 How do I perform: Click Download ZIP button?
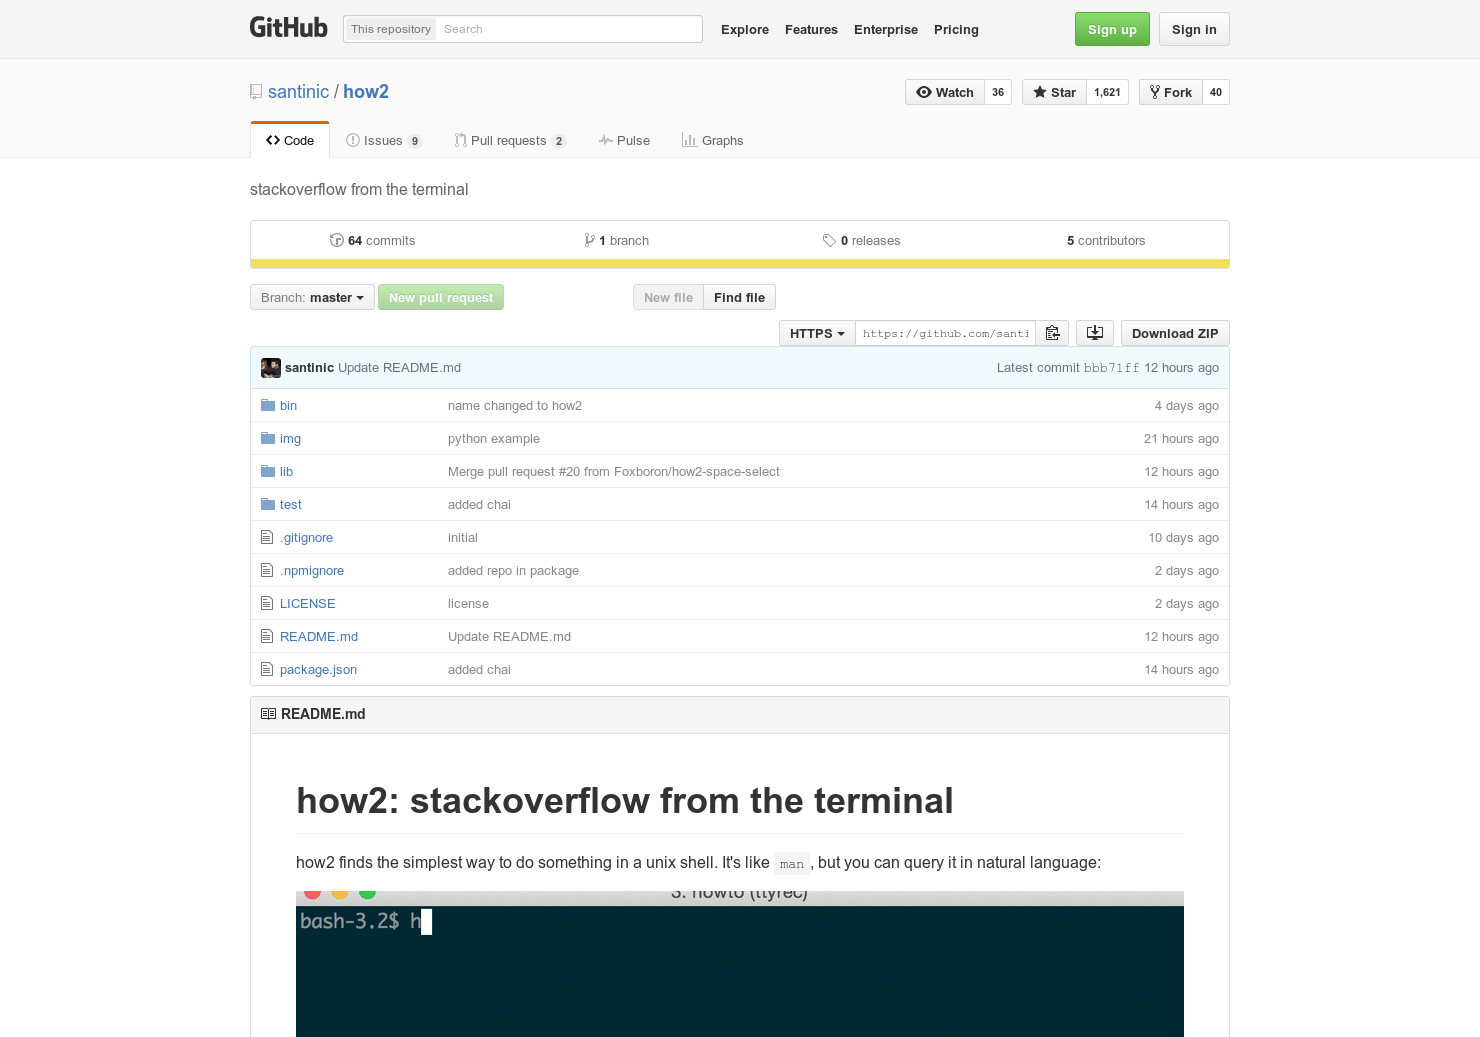pyautogui.click(x=1175, y=333)
